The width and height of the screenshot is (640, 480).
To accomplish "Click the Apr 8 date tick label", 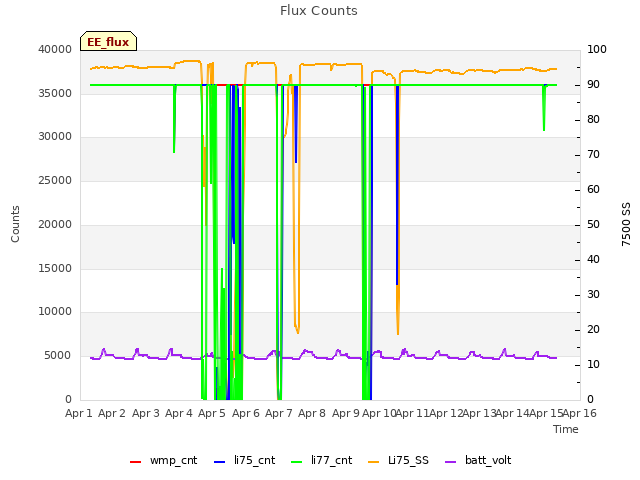I will 312,413.
